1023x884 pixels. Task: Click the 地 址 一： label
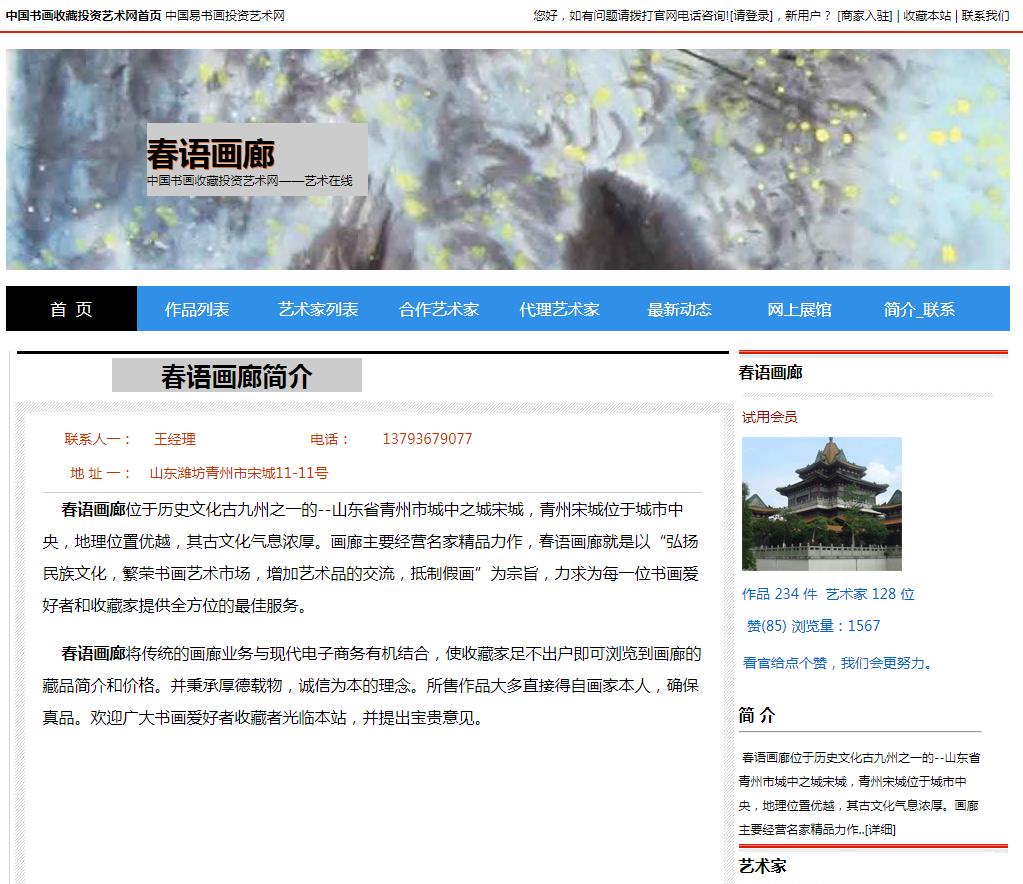pos(101,473)
